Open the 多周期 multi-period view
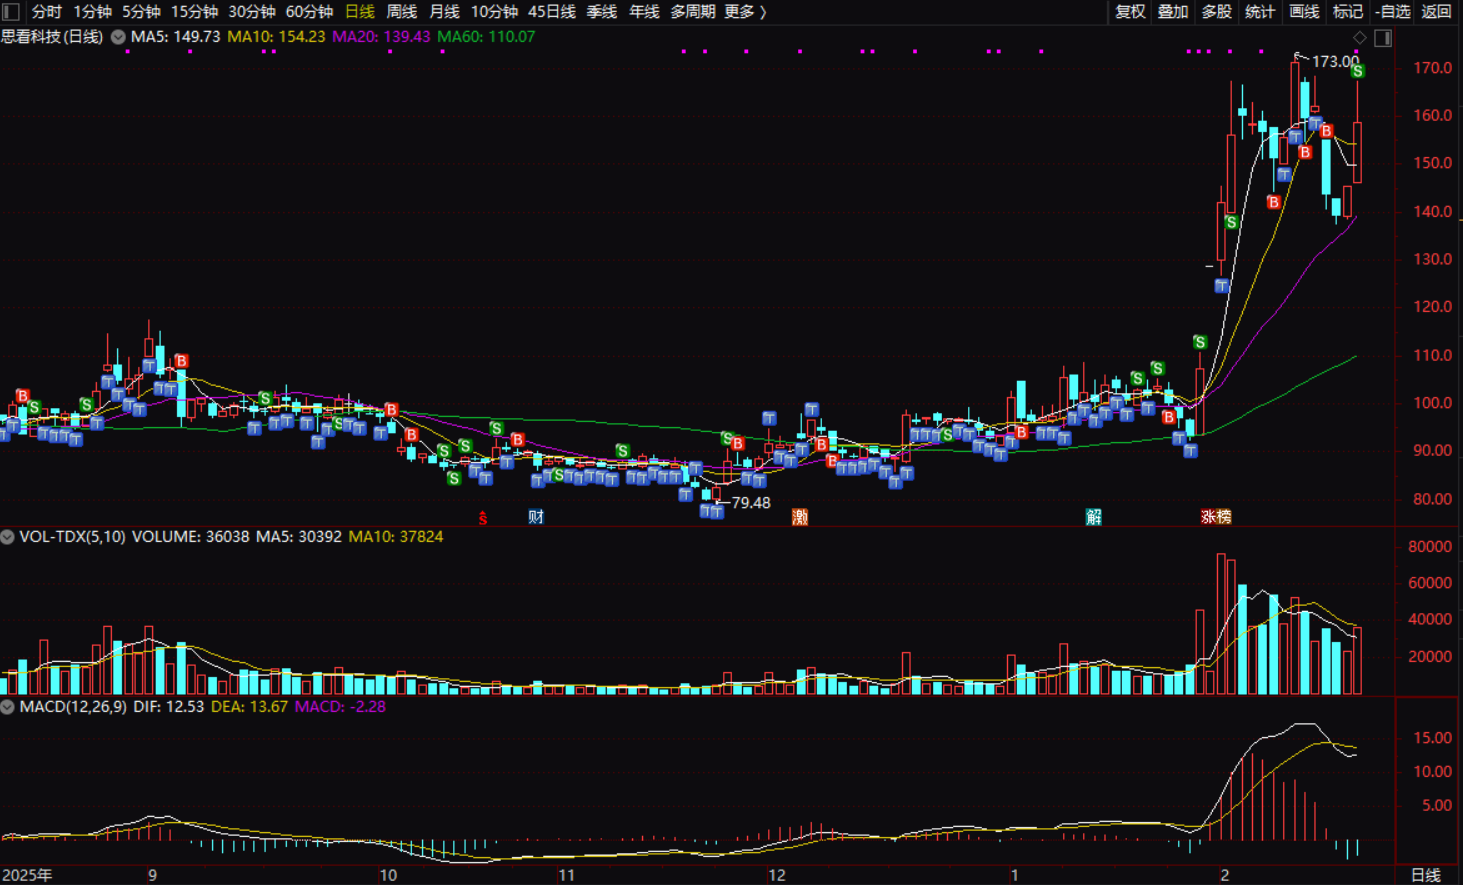The image size is (1463, 885). point(693,12)
